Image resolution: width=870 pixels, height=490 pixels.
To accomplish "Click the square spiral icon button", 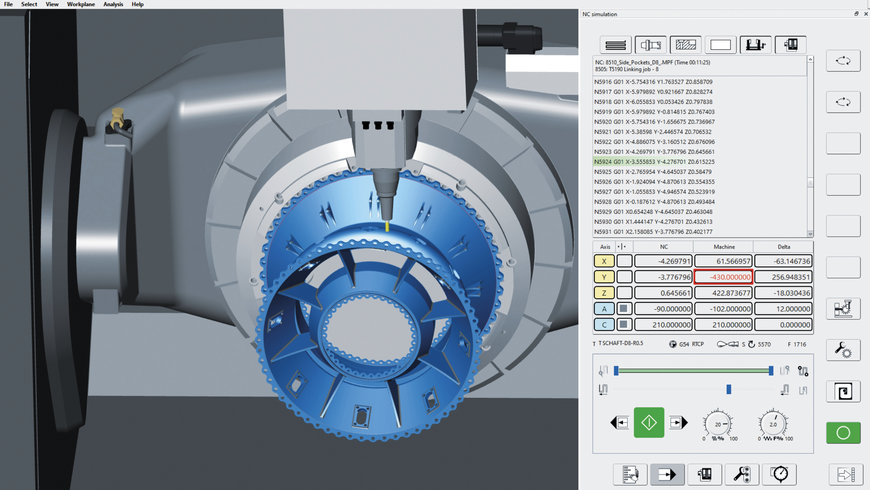I will pyautogui.click(x=843, y=391).
